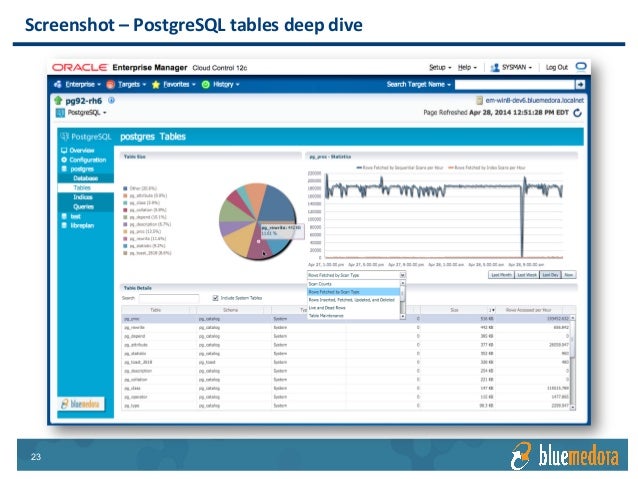Image resolution: width=638 pixels, height=479 pixels.
Task: Open the Favorites dropdown menu
Action: [179, 84]
